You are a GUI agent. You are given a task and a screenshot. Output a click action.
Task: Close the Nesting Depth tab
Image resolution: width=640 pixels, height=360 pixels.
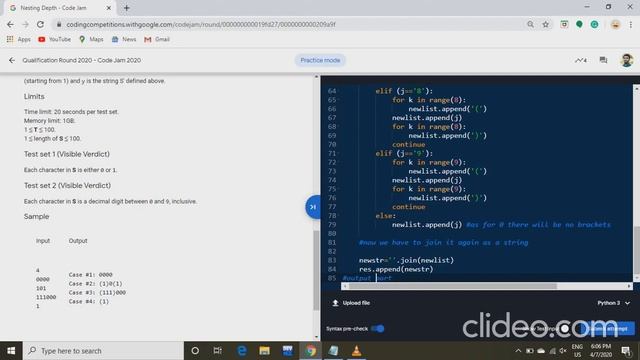(x=109, y=8)
